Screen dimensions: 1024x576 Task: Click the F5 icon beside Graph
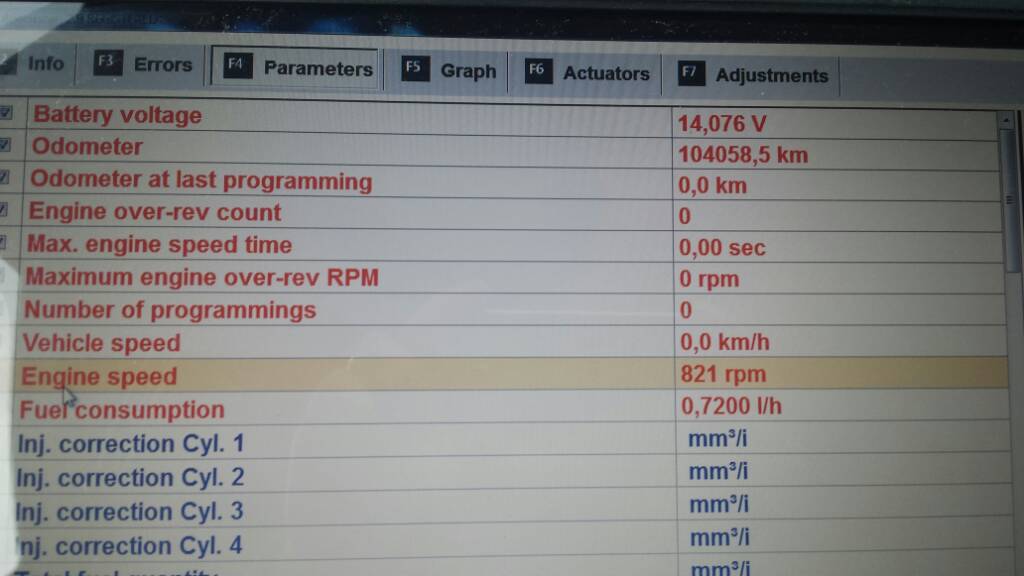414,69
